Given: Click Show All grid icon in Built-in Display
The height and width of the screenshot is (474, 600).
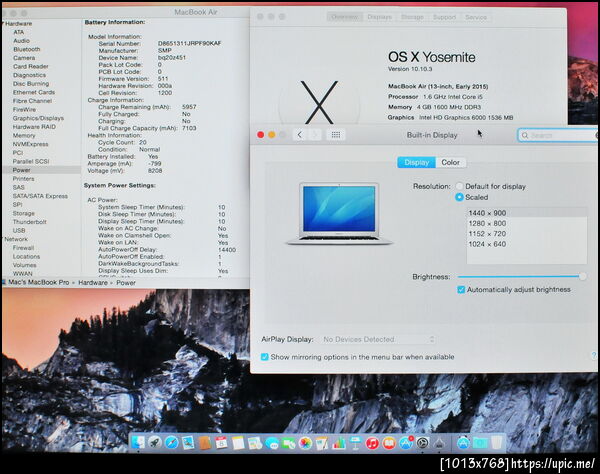Looking at the screenshot, I should coord(336,135).
